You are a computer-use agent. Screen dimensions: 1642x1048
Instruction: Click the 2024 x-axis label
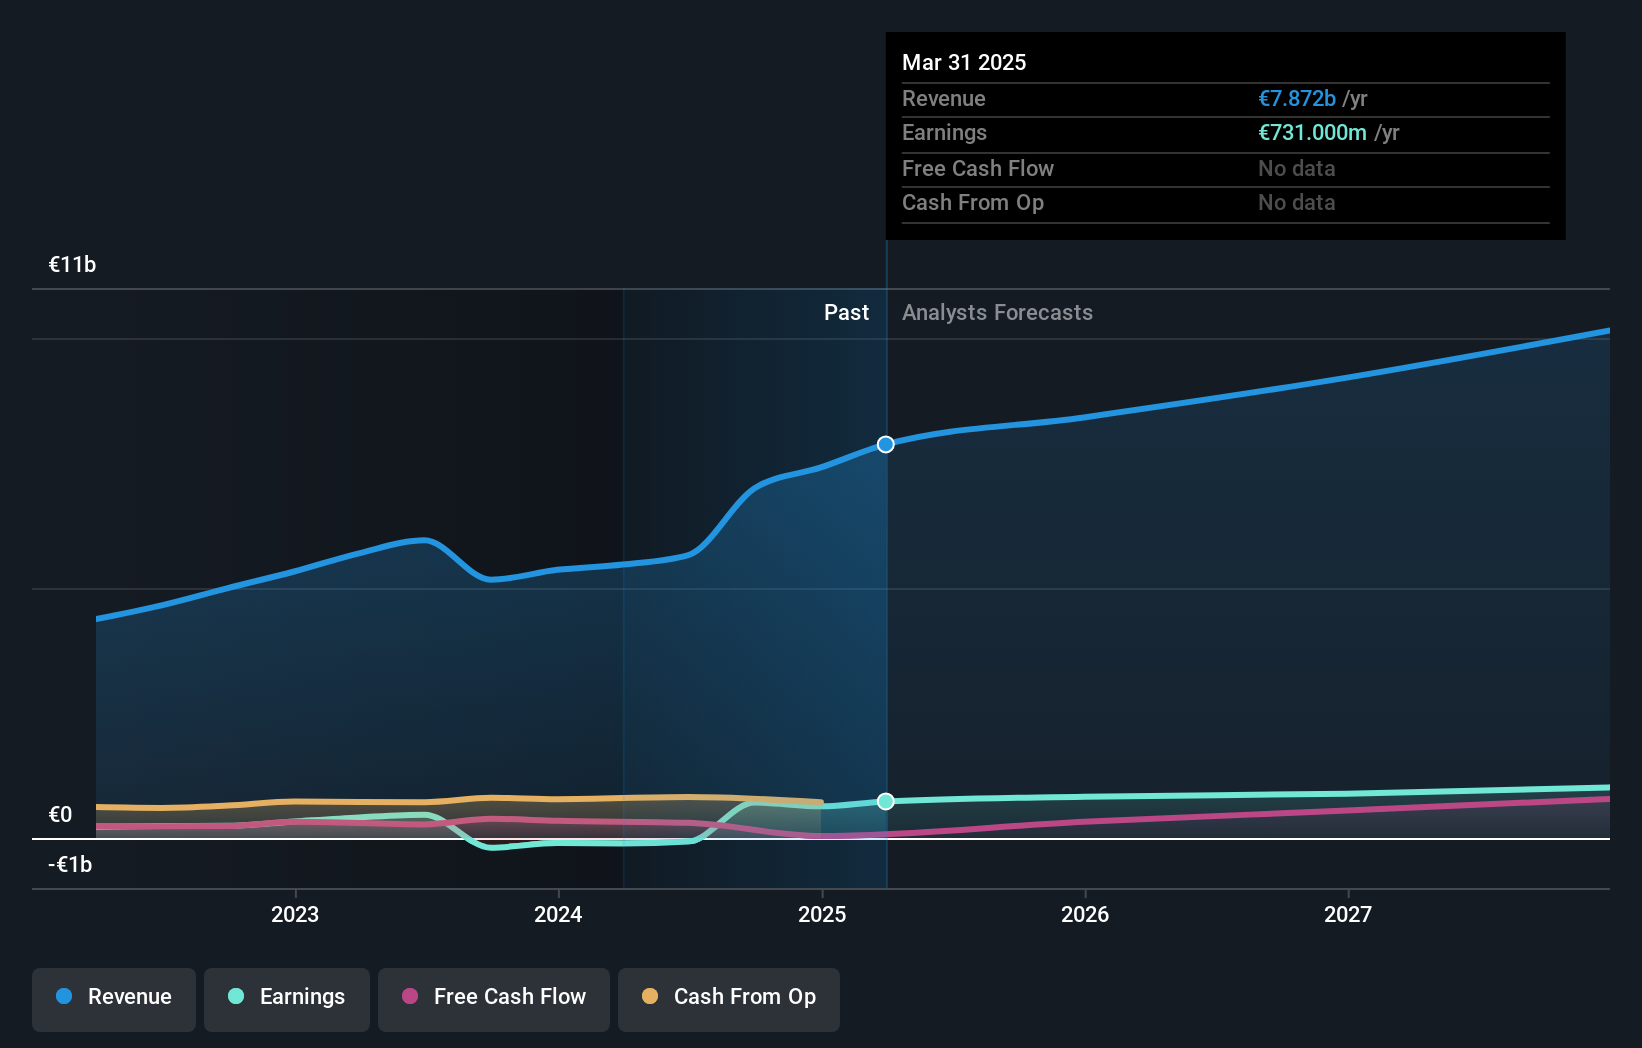tap(558, 914)
